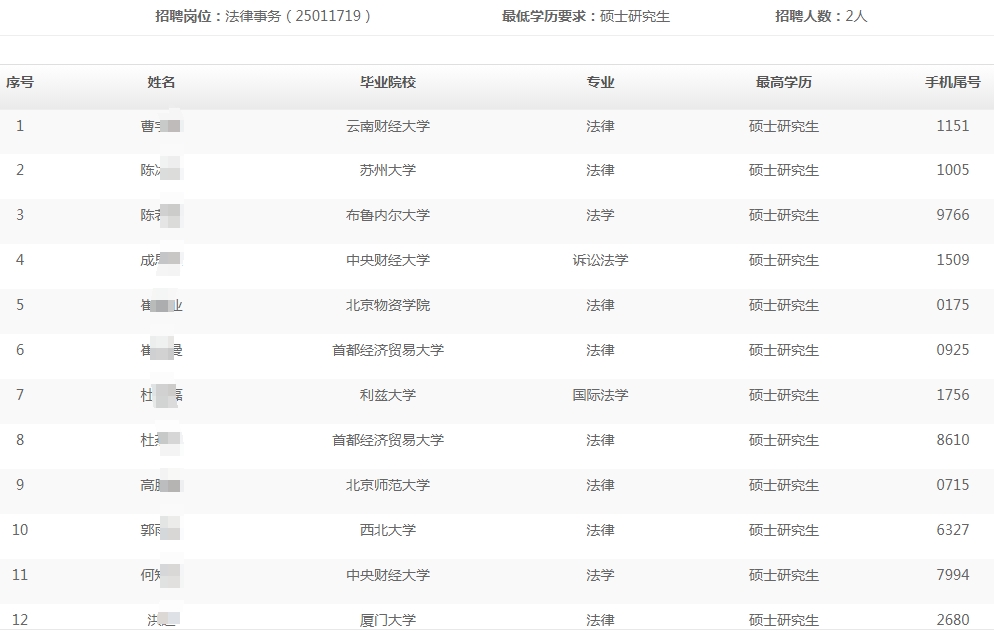This screenshot has width=994, height=631.
Task: Click the 专业 column header
Action: click(600, 83)
